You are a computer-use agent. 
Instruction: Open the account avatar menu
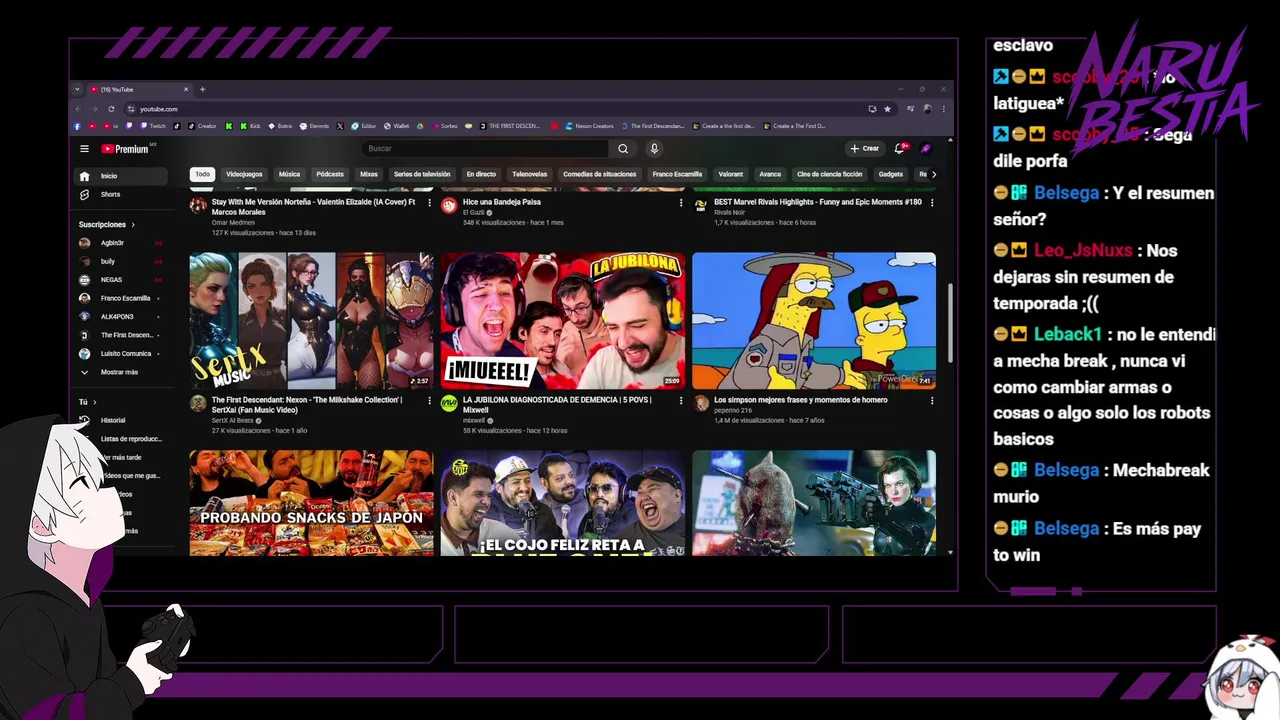click(x=926, y=149)
